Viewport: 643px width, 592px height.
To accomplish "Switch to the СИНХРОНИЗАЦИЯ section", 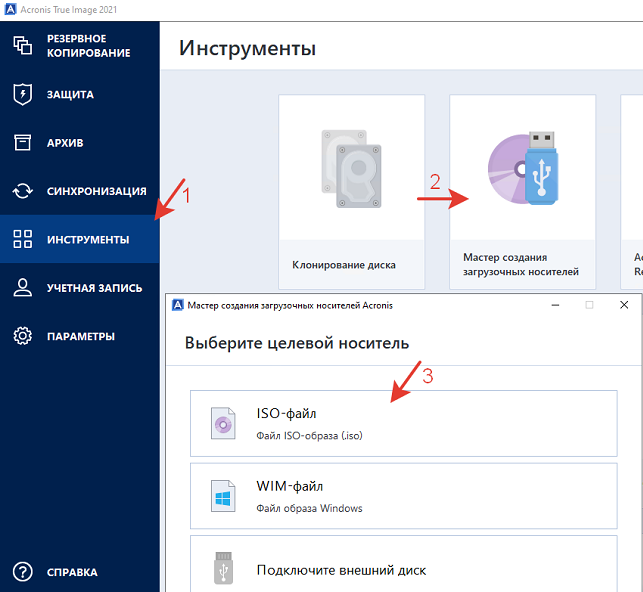I will (x=80, y=191).
